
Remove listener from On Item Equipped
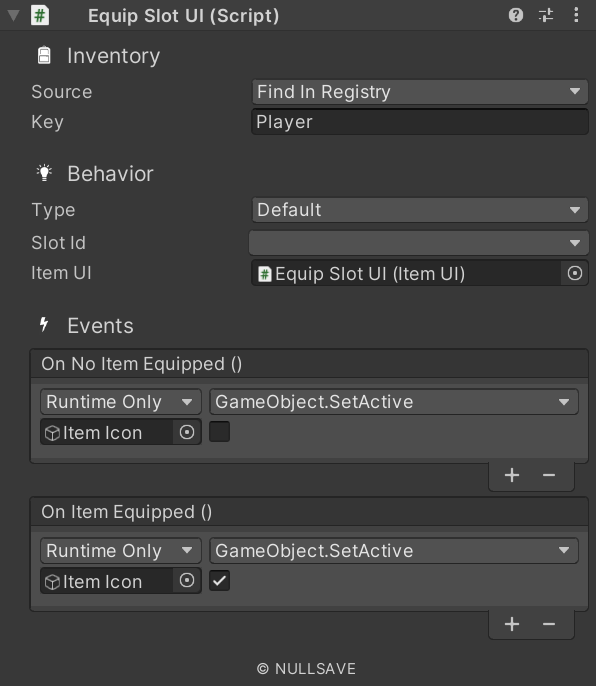[549, 624]
